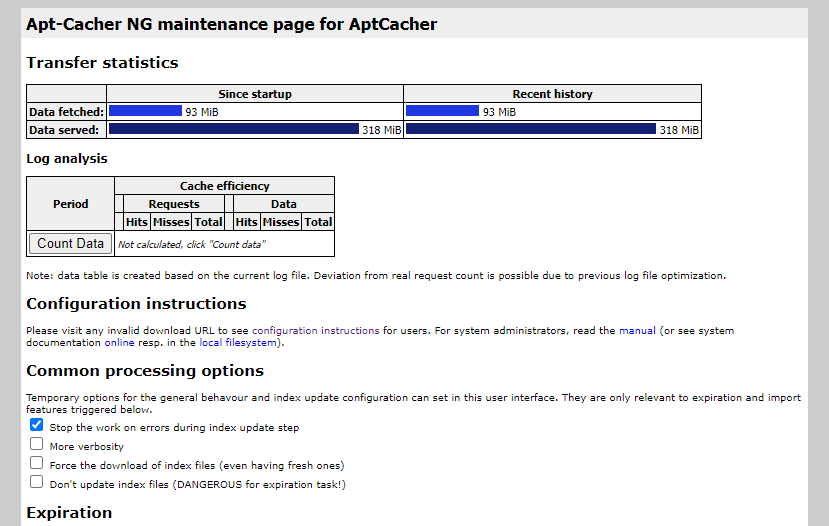This screenshot has height=526, width=829.
Task: Click Misses header under Data
Action: 281,222
